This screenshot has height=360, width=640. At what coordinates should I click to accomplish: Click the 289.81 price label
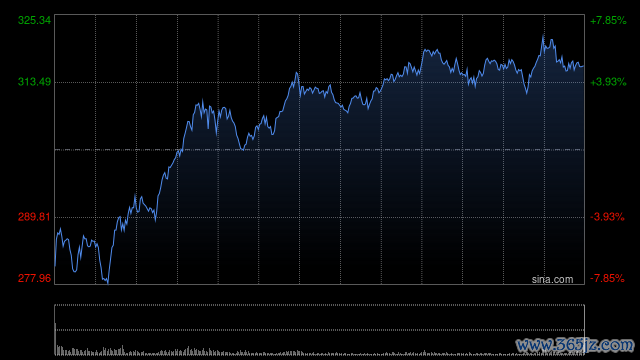coord(34,217)
